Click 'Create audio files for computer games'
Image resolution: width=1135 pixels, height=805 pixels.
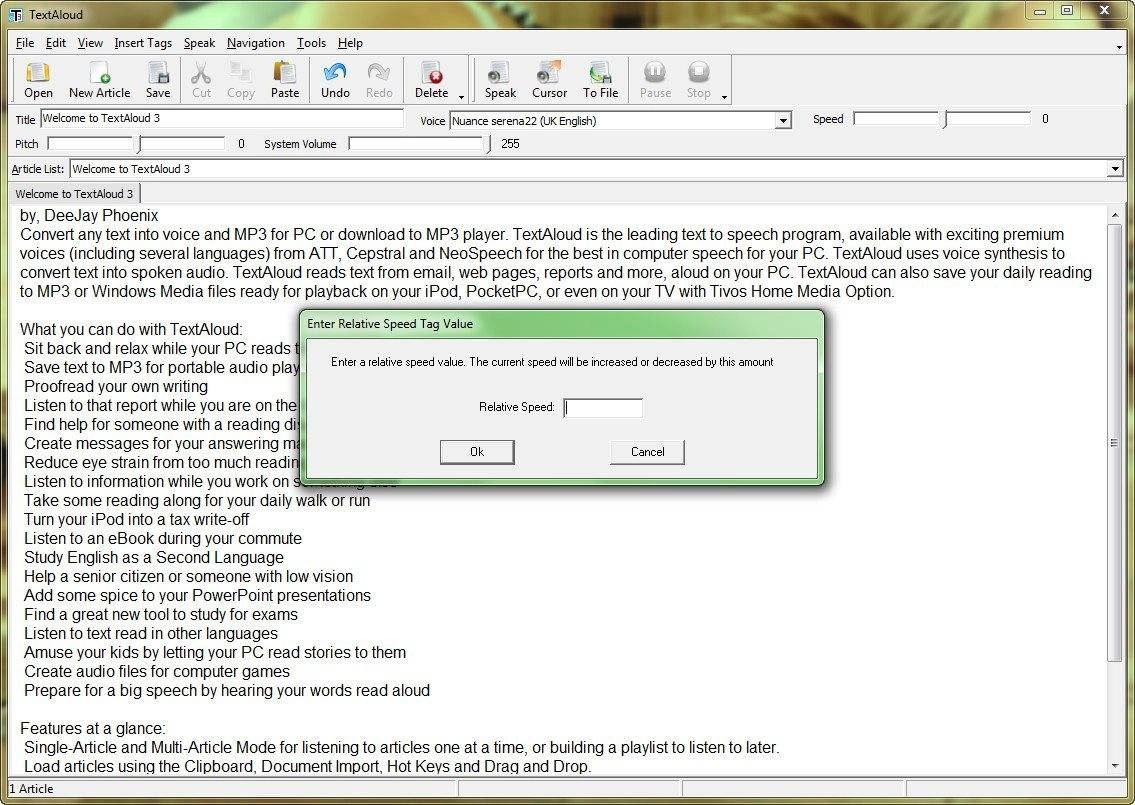[157, 671]
